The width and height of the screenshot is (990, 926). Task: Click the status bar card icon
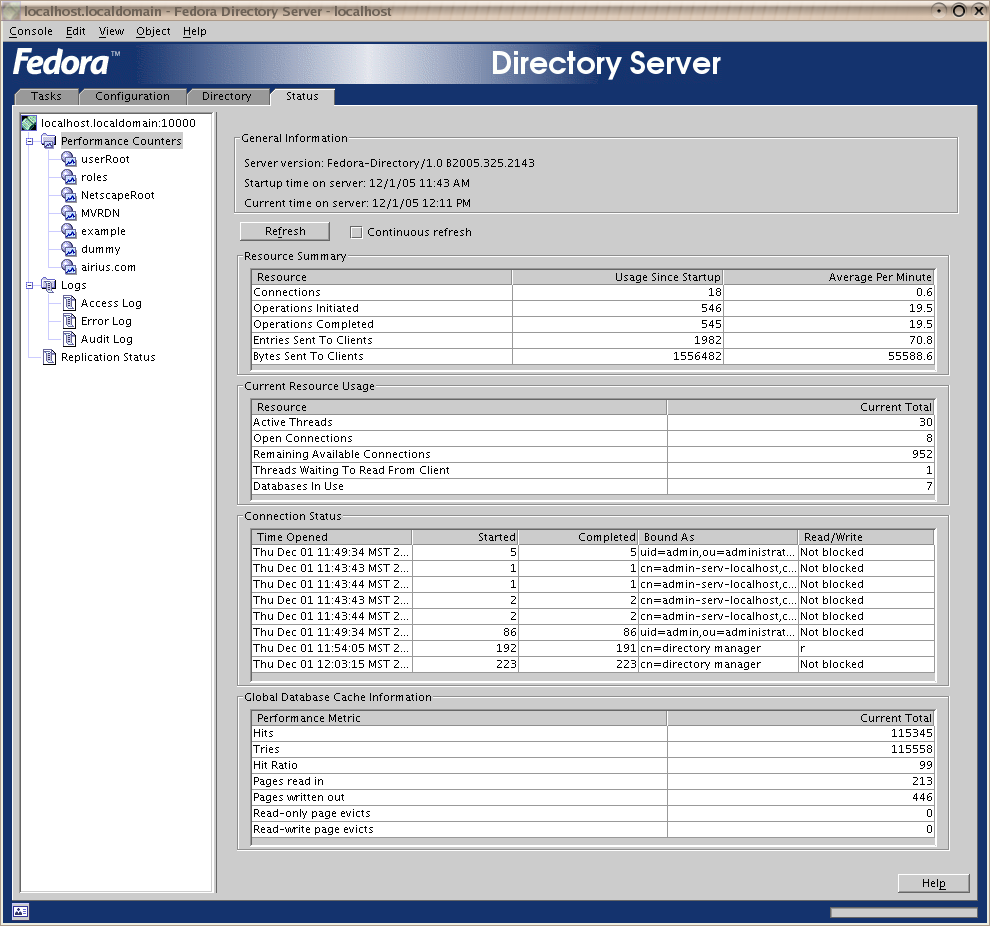[x=20, y=911]
